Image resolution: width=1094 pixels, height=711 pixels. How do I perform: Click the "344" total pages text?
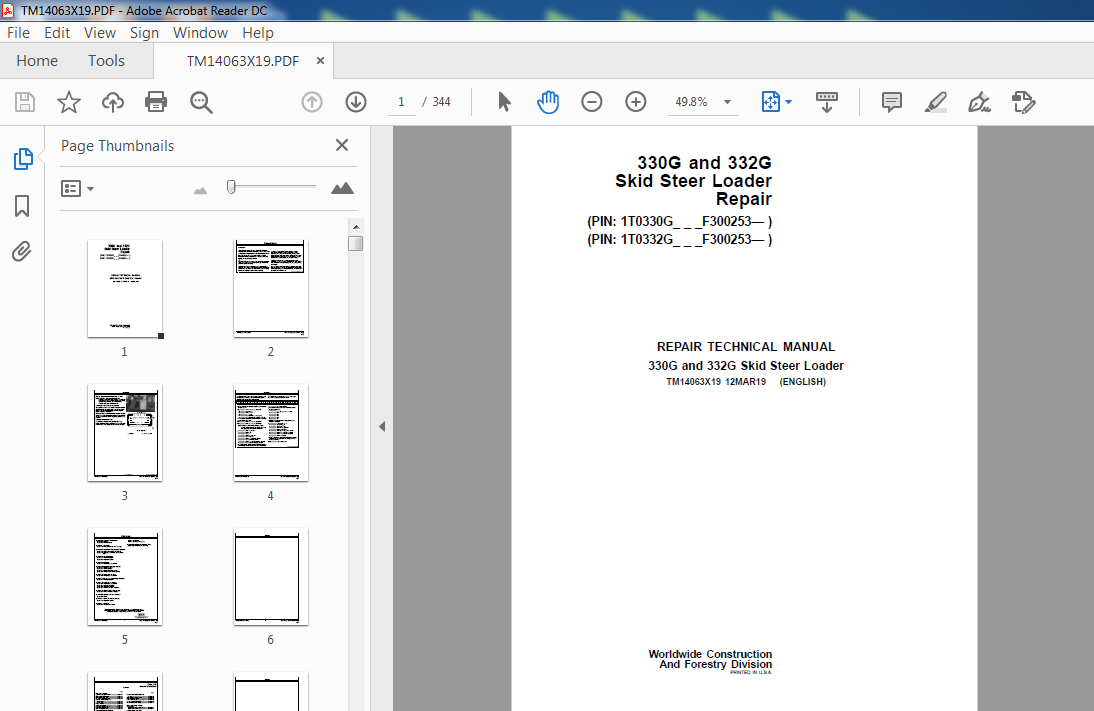pos(441,102)
